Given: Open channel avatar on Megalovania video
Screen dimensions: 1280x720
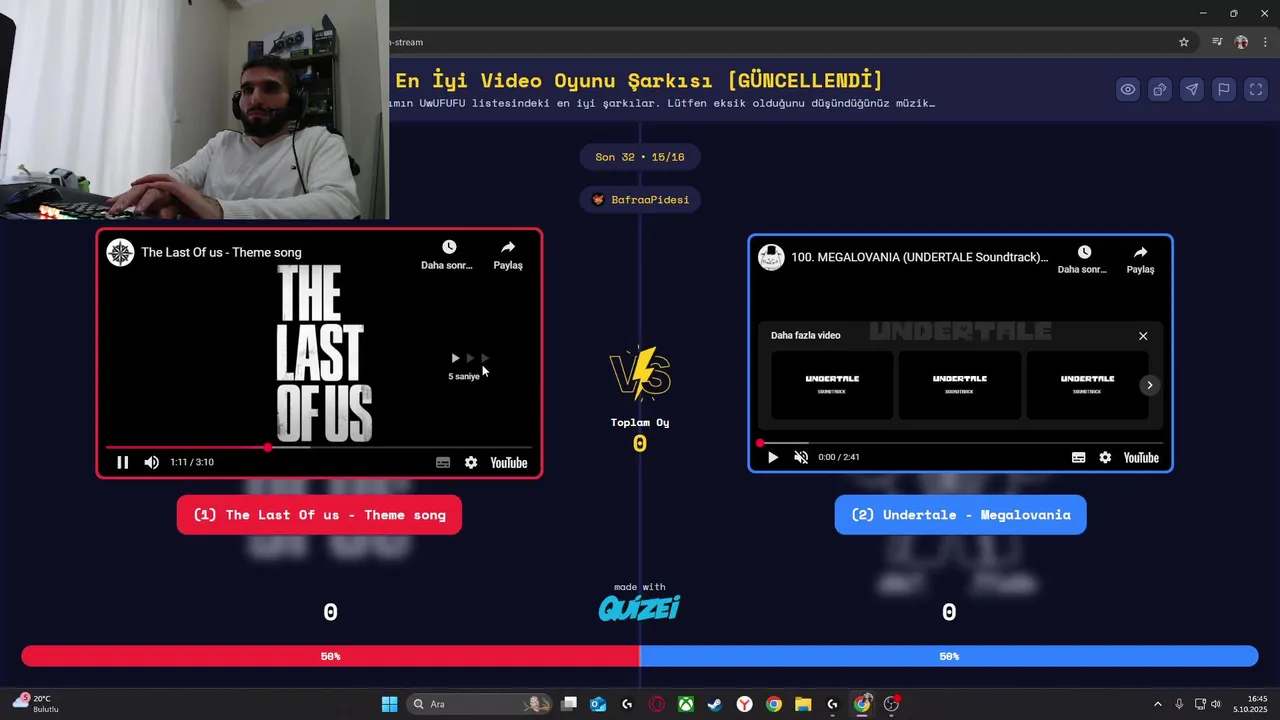Looking at the screenshot, I should [771, 257].
